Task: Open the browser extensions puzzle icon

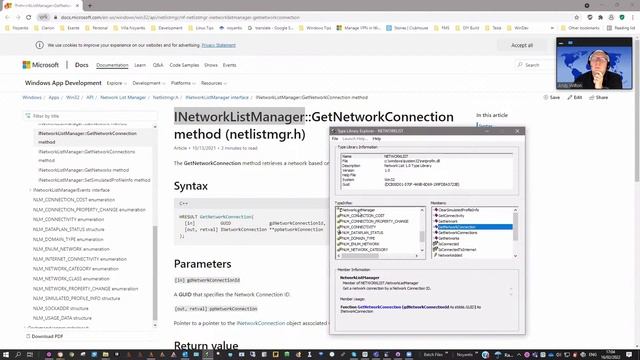Action: click(600, 17)
